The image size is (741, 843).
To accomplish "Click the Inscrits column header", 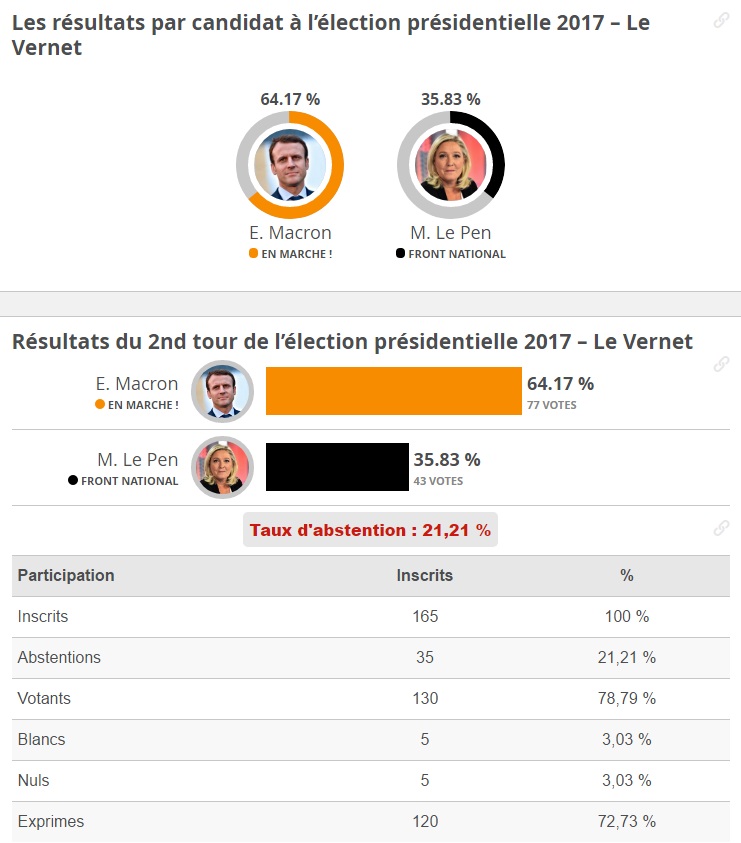I will pos(425,575).
